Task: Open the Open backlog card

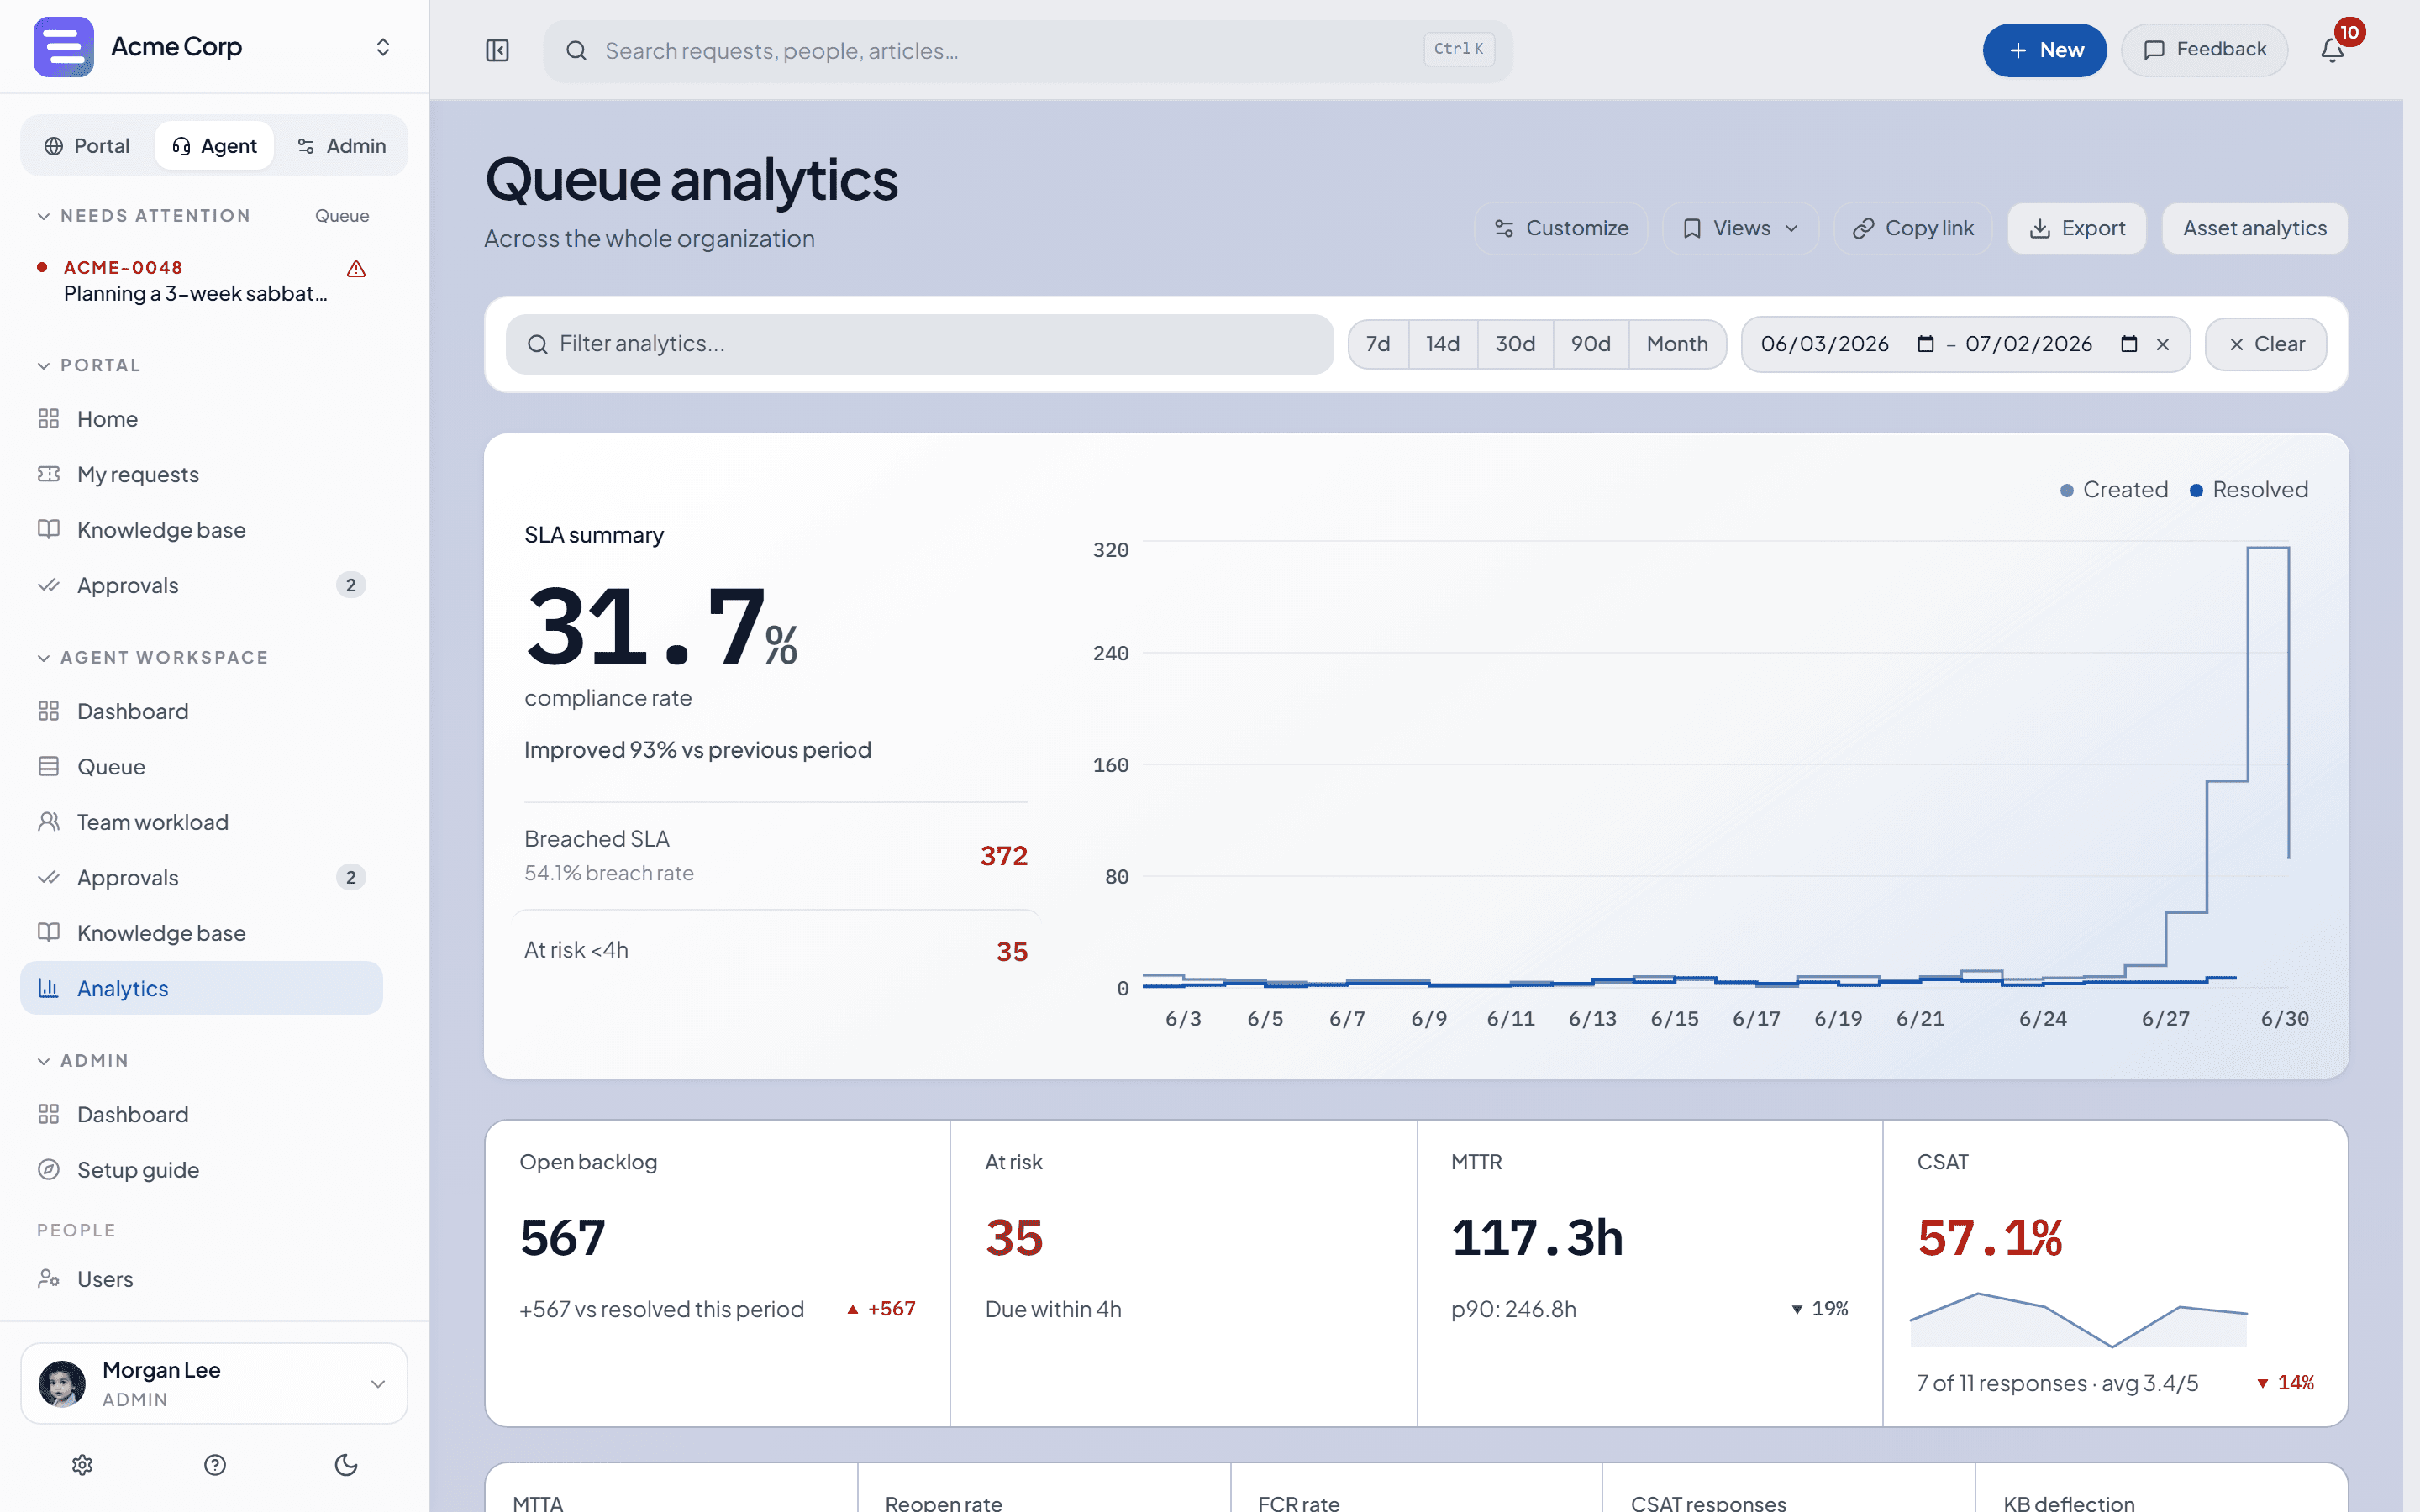Action: [x=718, y=1273]
